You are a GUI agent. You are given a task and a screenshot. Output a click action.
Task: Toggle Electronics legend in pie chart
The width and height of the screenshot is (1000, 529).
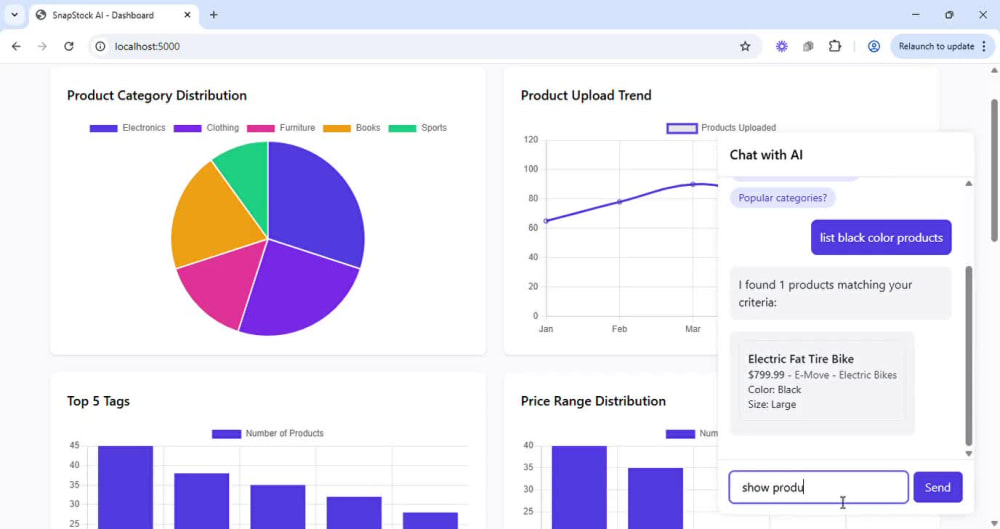pos(128,128)
